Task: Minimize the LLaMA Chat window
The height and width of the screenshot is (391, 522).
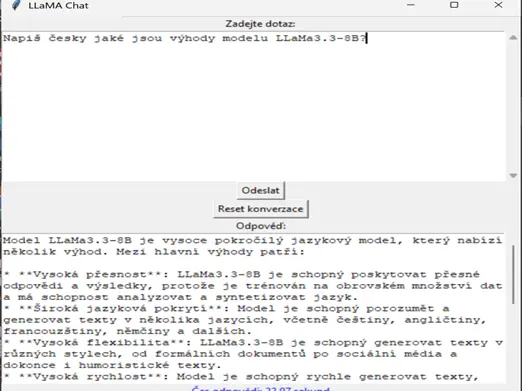Action: 411,5
